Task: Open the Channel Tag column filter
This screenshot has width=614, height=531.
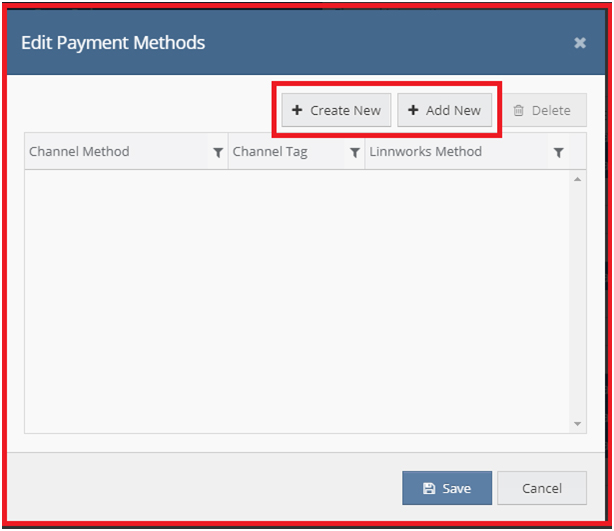Action: (355, 152)
